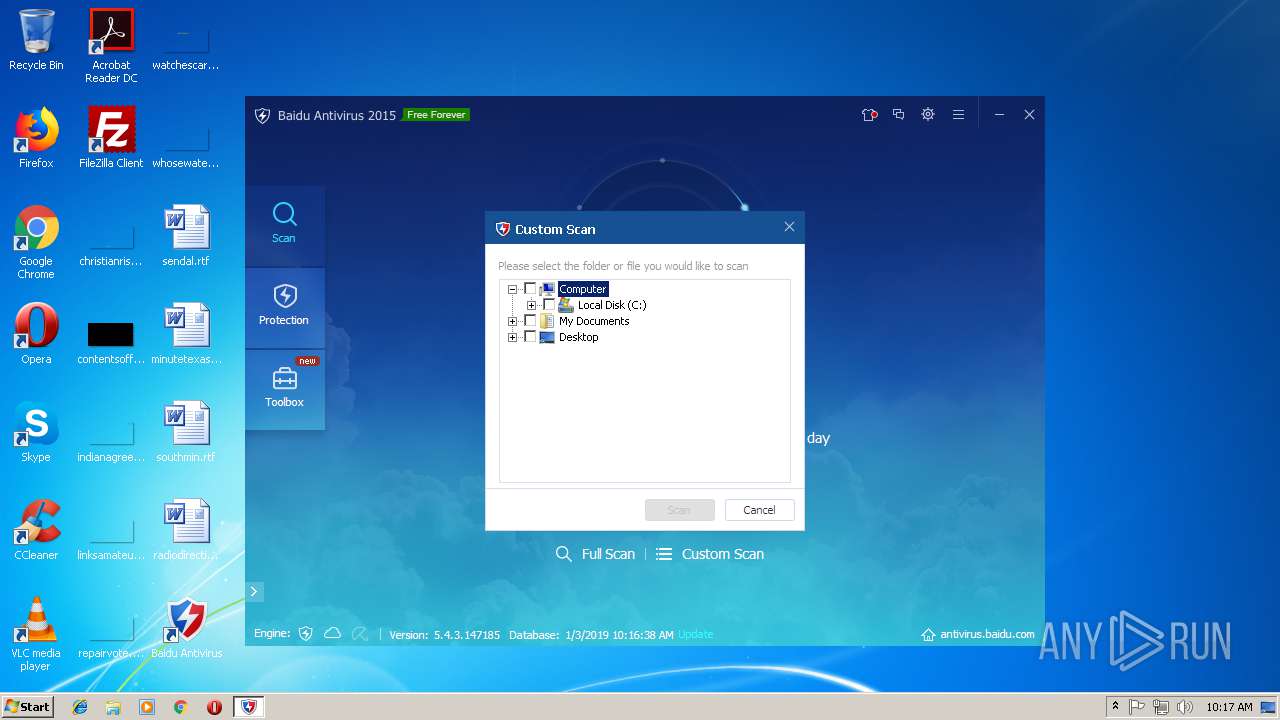
Task: Launch Google Chrome desktop shortcut
Action: tap(36, 242)
